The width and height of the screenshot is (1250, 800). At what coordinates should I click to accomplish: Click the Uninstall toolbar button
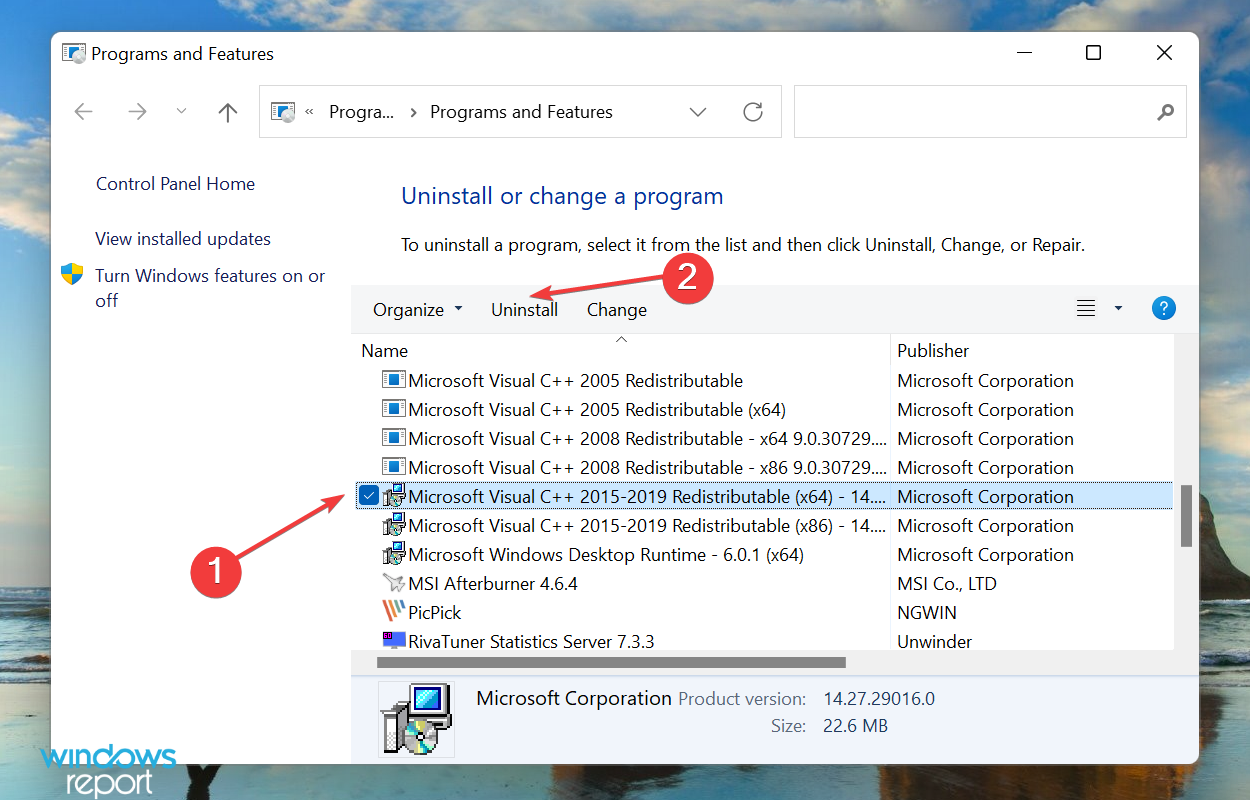[524, 310]
